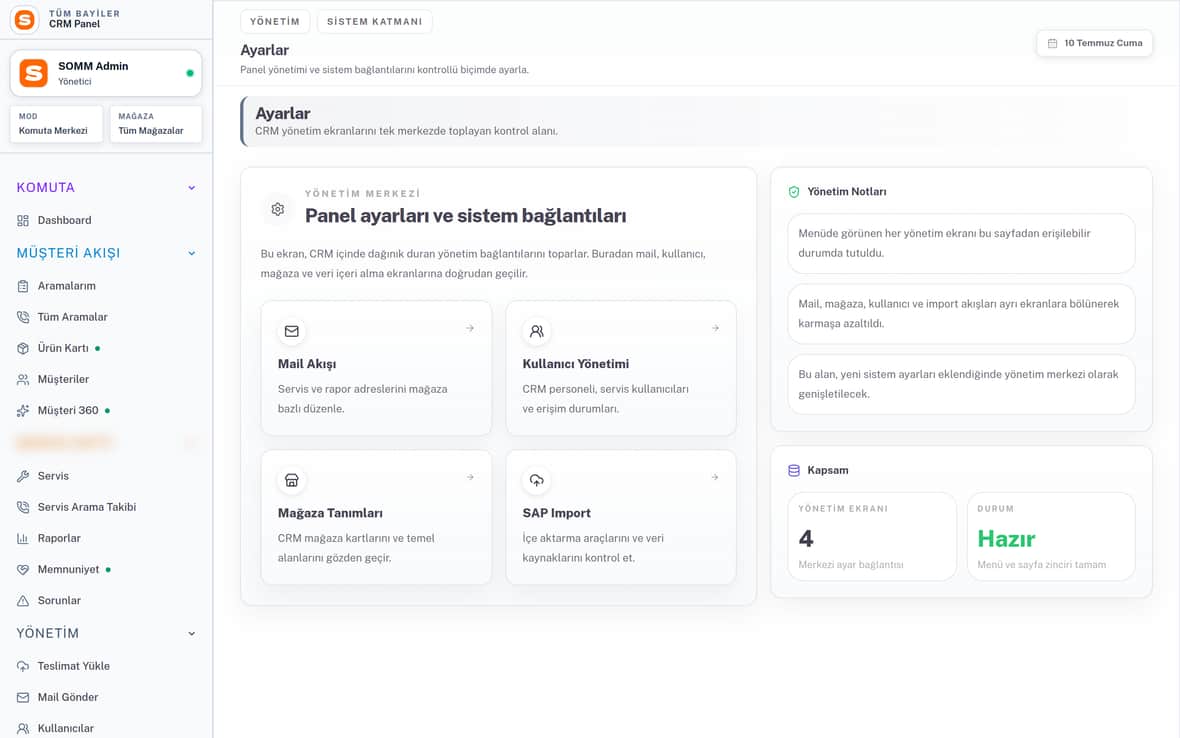This screenshot has height=738, width=1180.
Task: Click the store icon in Mağaza Tanımları card
Action: 291,480
